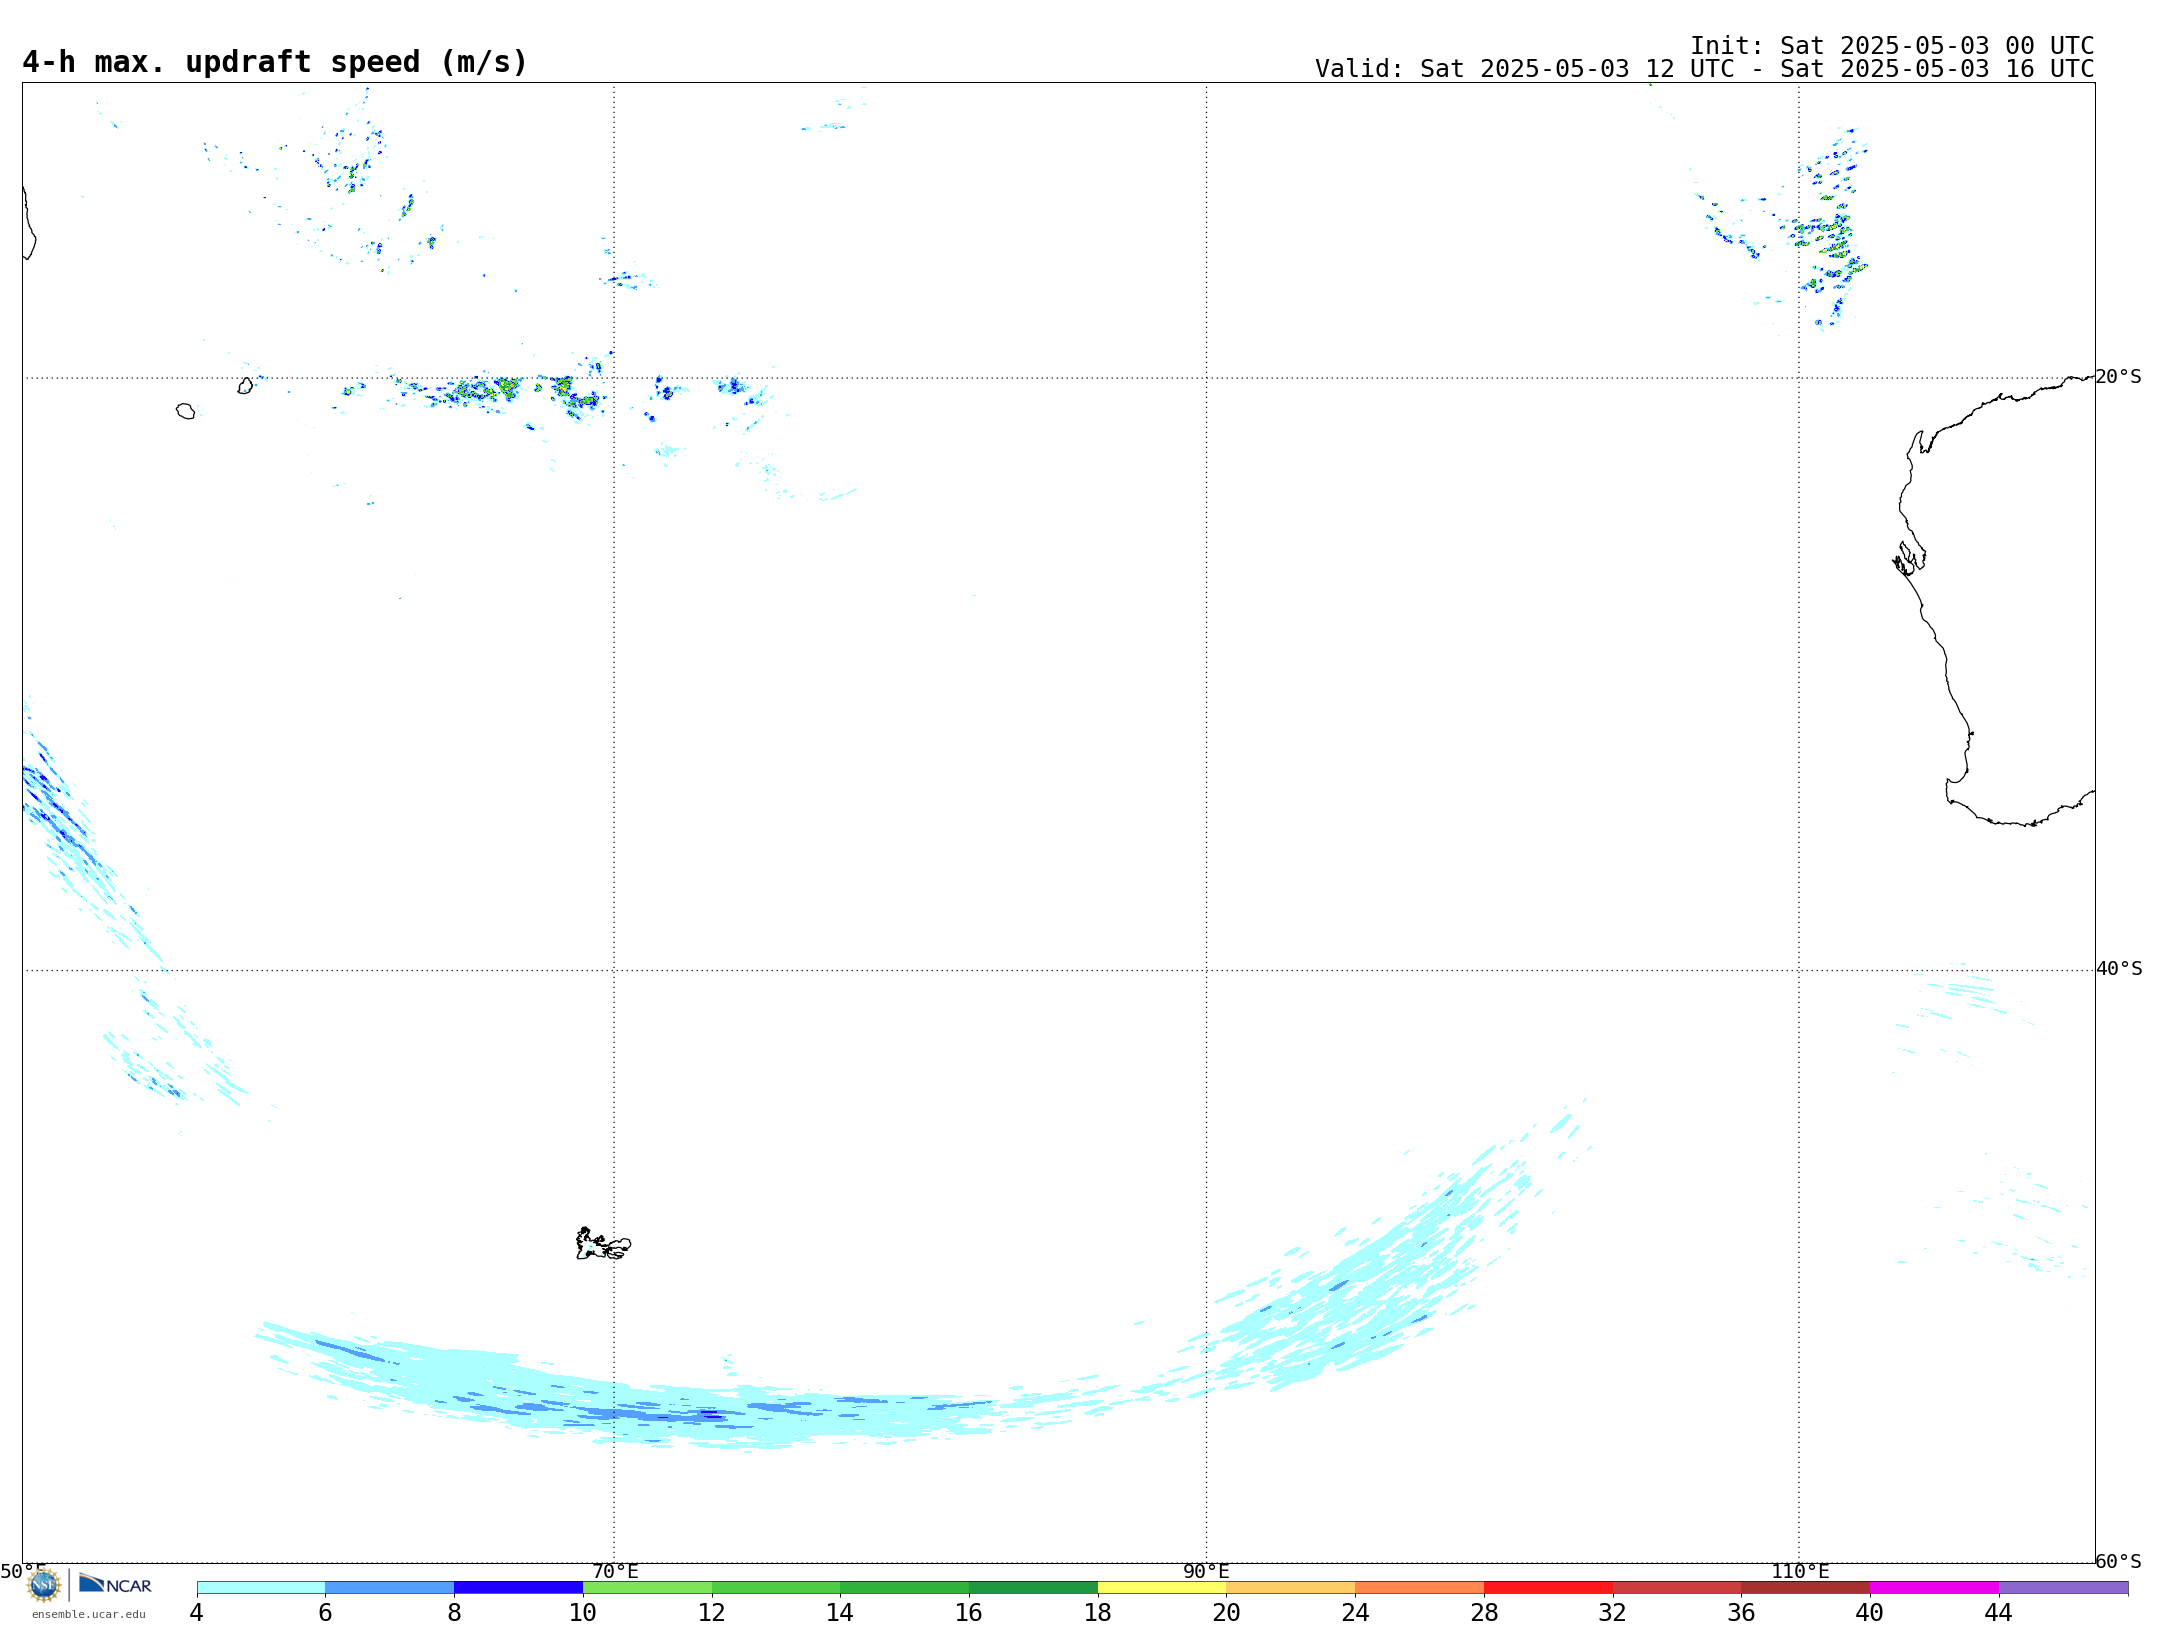Viewport: 2160px width, 1626px height.
Task: Select the magenta 40-44 colorbar swatch
Action: (x=1934, y=1588)
